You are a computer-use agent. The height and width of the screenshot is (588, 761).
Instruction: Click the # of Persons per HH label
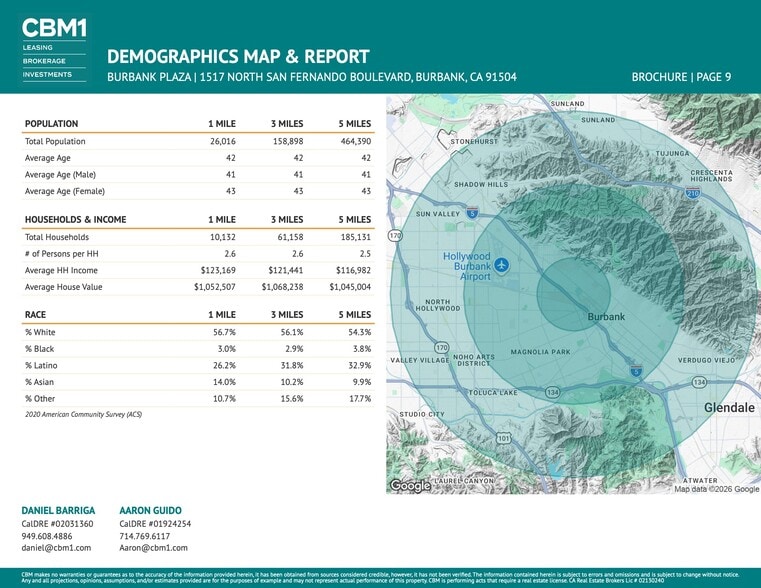(x=62, y=254)
